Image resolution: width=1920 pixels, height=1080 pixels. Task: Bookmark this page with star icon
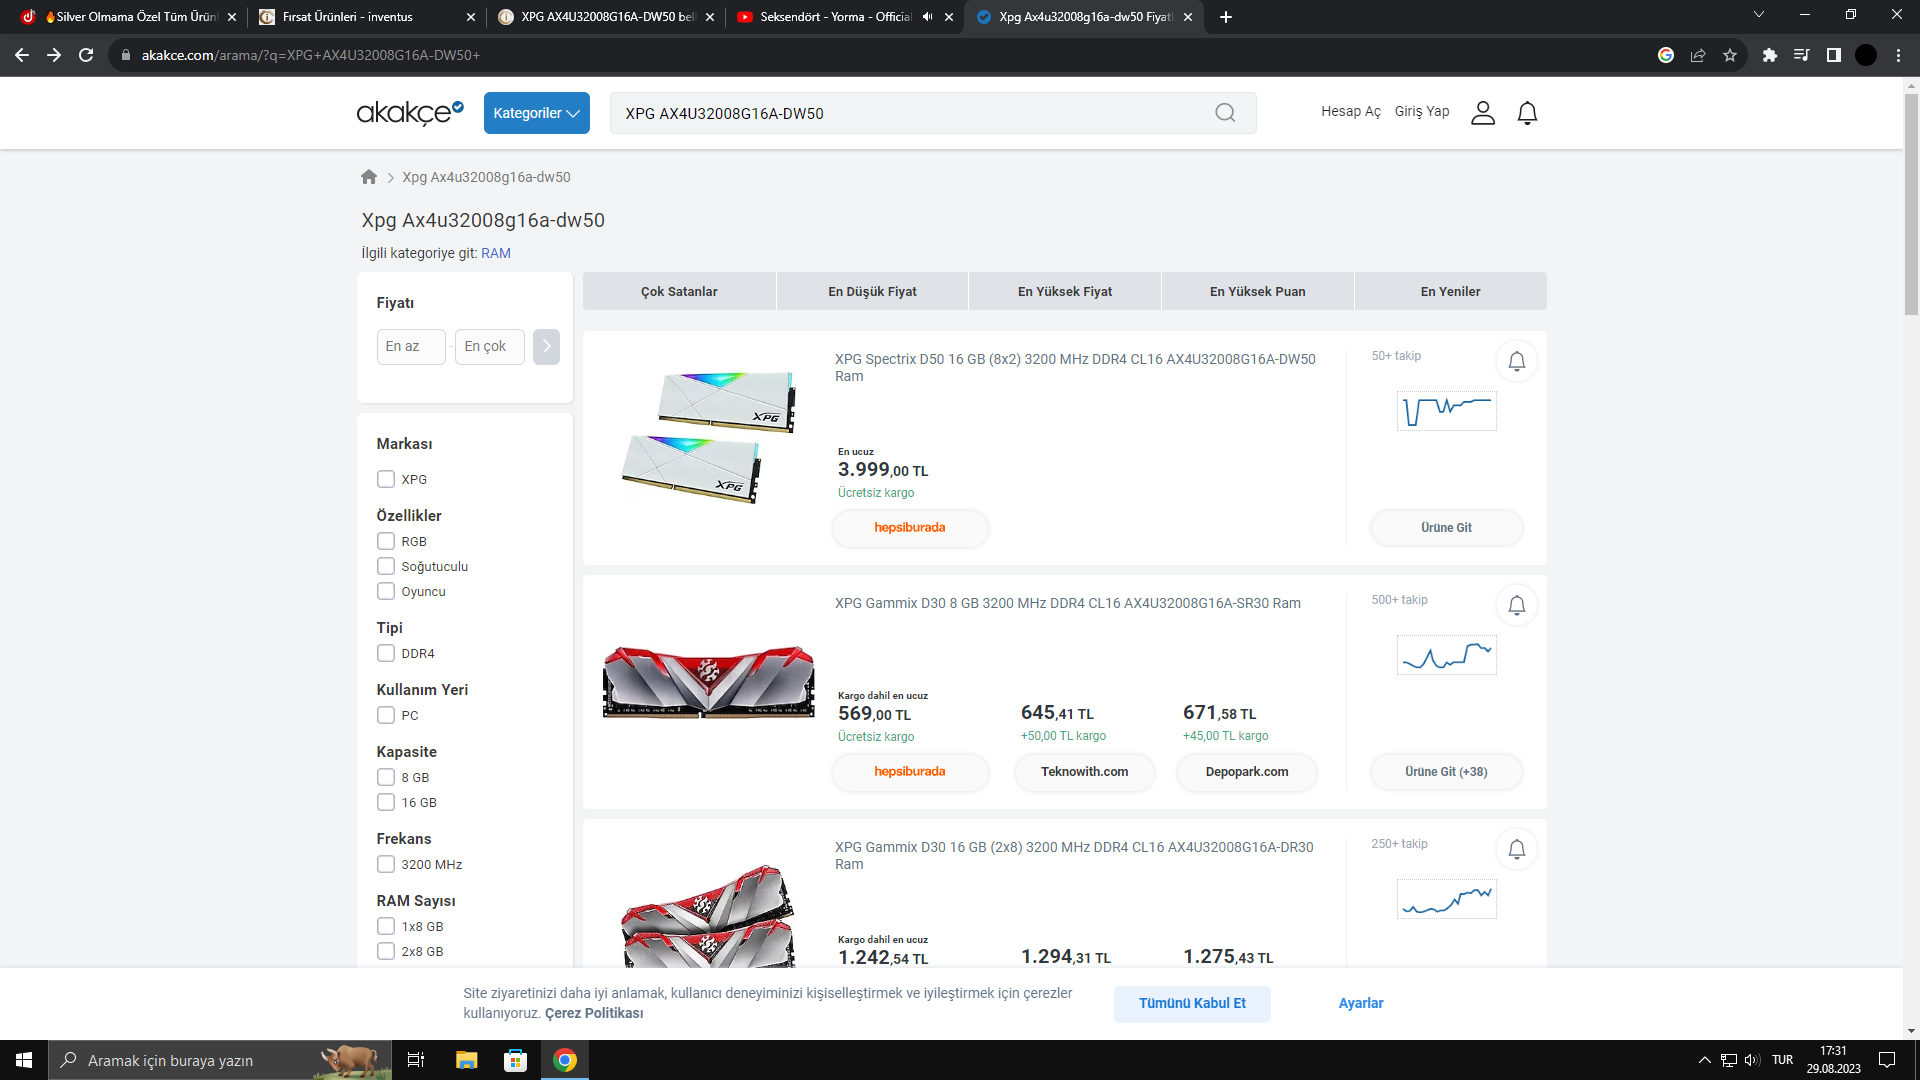click(1730, 55)
